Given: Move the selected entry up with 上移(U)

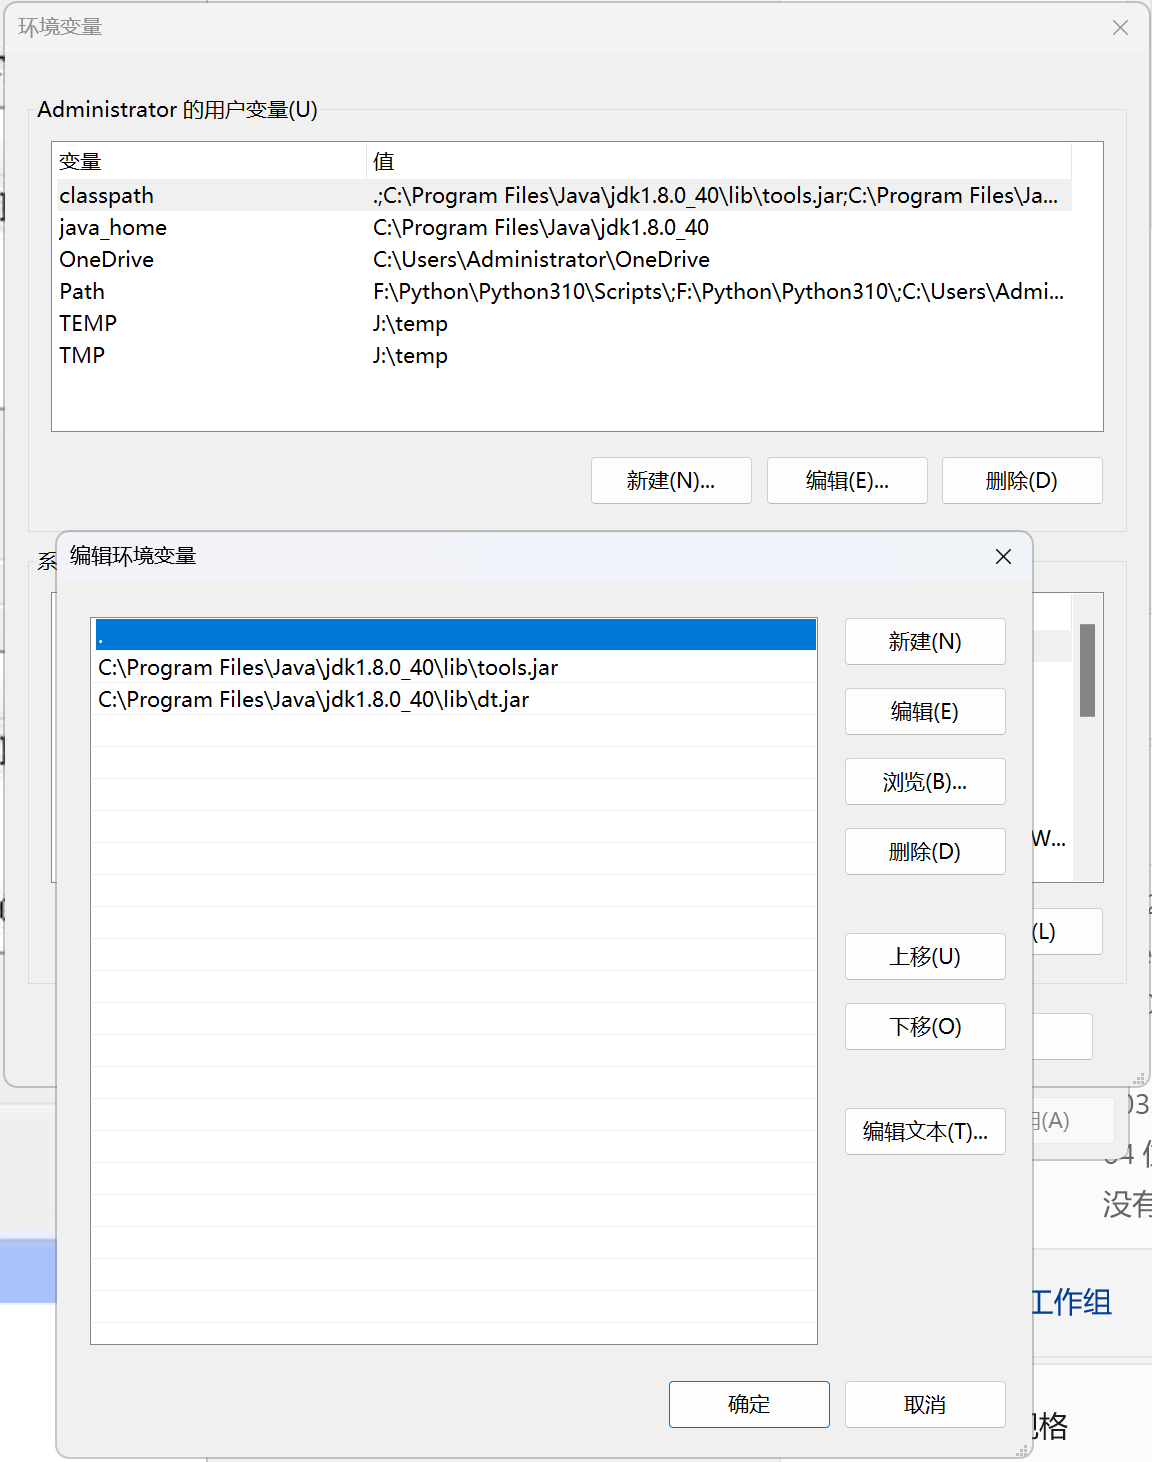Looking at the screenshot, I should [924, 956].
